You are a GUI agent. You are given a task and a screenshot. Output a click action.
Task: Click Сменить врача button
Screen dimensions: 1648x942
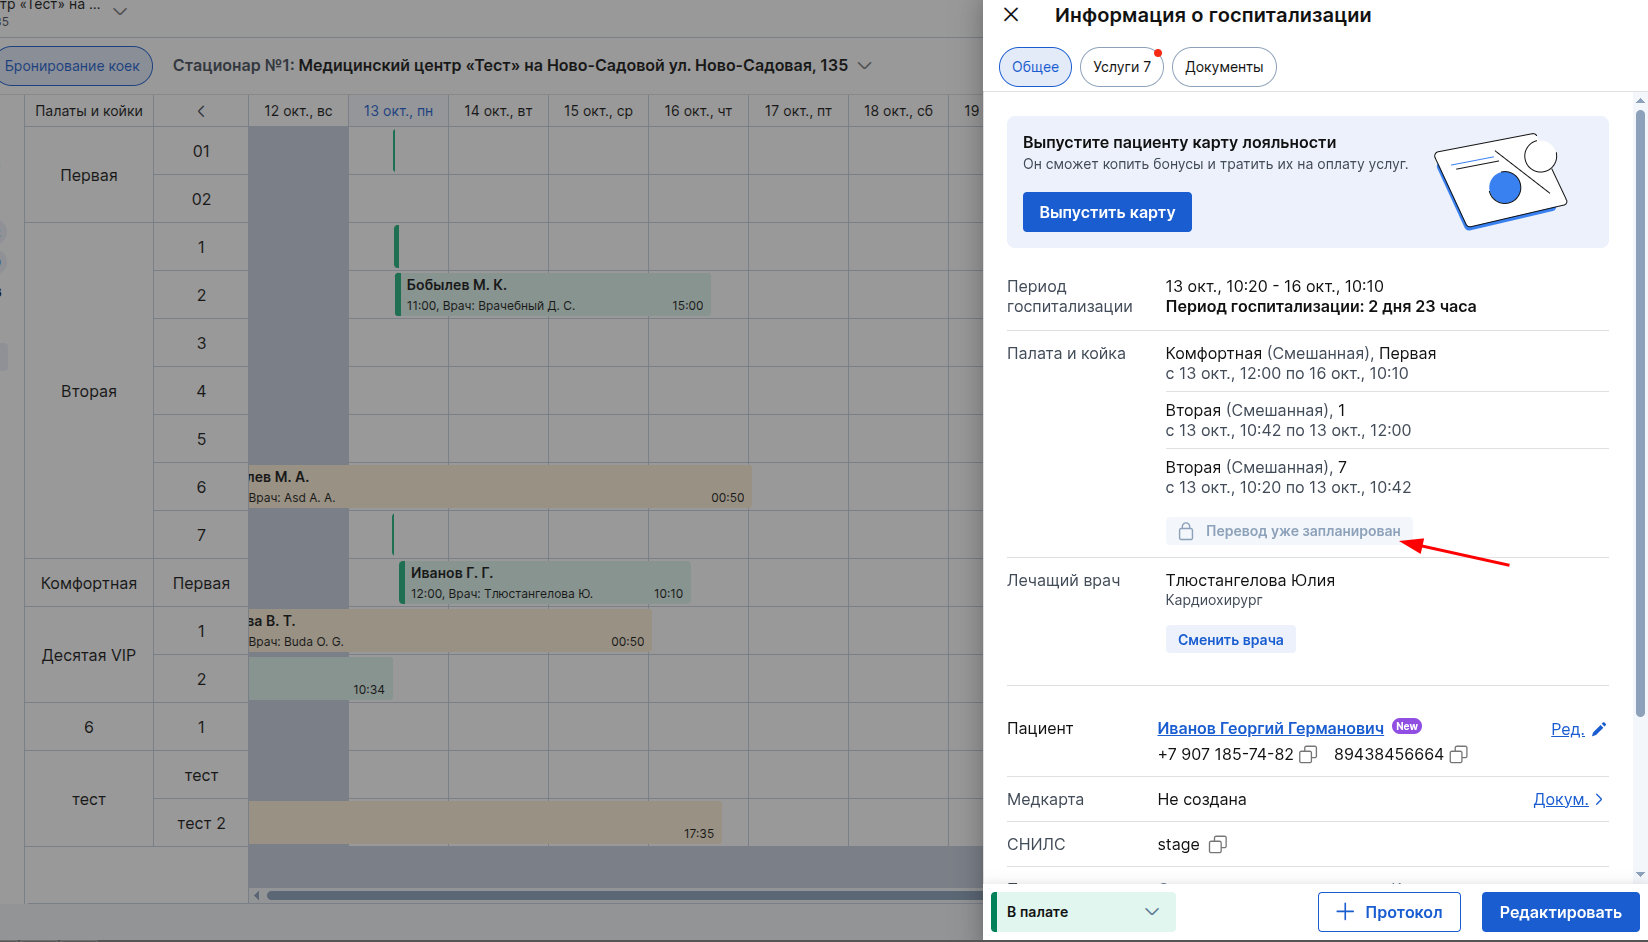click(x=1230, y=640)
